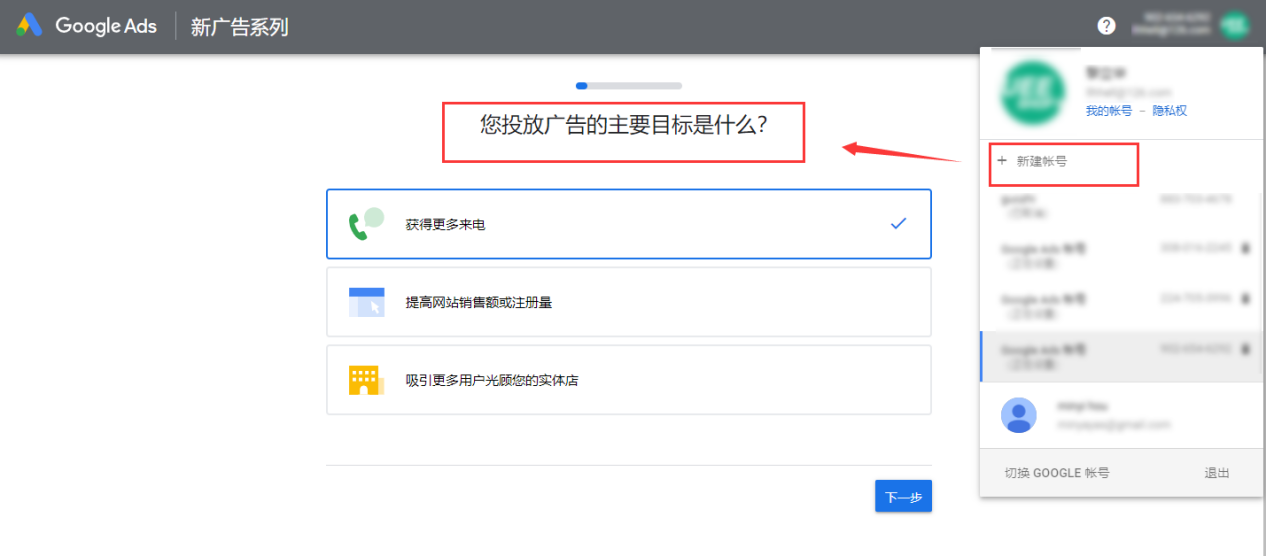Image resolution: width=1266 pixels, height=556 pixels.
Task: Select the 获得更多来电 goal option
Action: tap(628, 224)
